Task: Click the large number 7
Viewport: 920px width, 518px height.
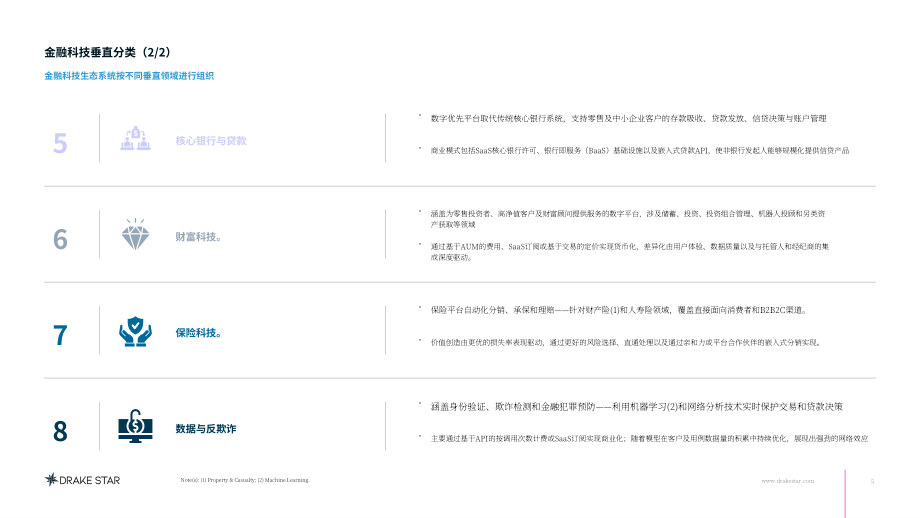Action: (x=60, y=336)
